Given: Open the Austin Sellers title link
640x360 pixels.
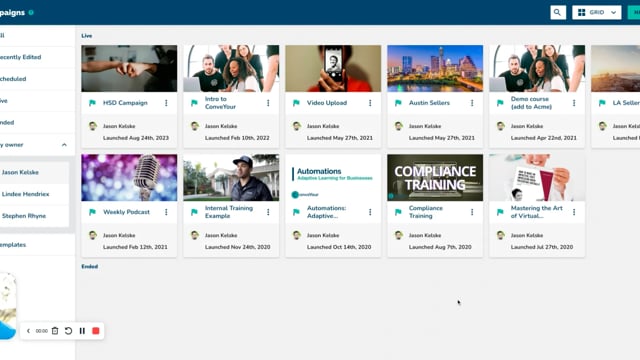Looking at the screenshot, I should point(429,103).
